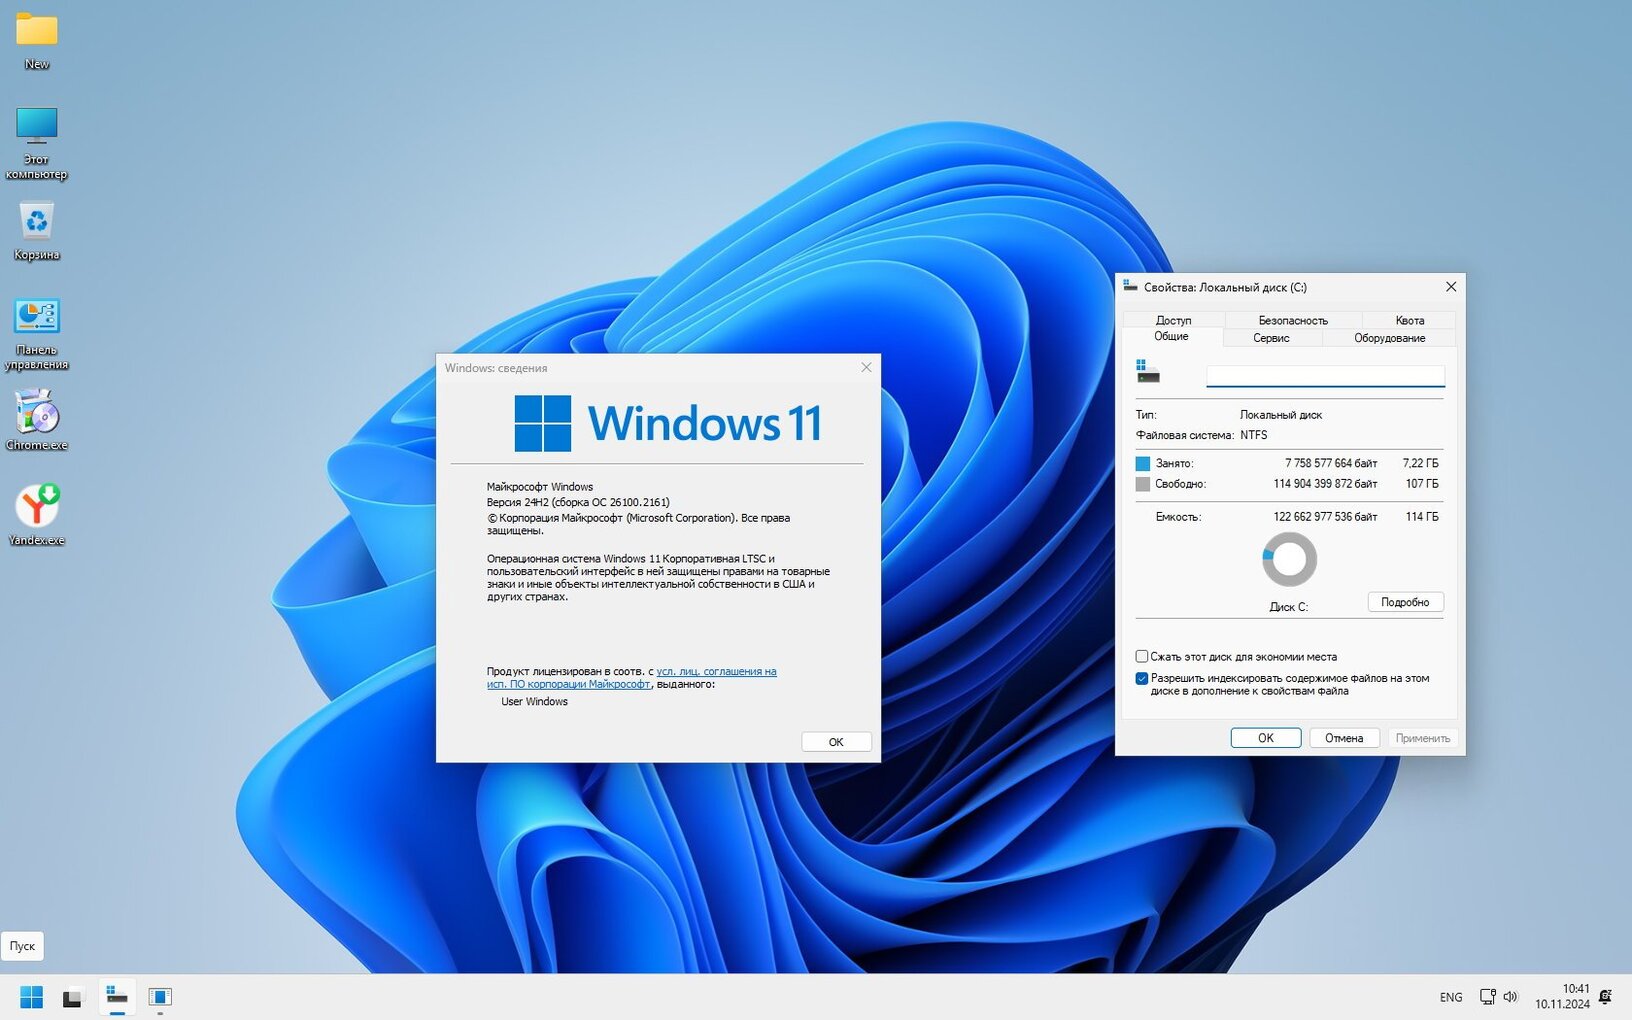Uncheck Разрешить индексировать содержимое checkbox

(1142, 678)
